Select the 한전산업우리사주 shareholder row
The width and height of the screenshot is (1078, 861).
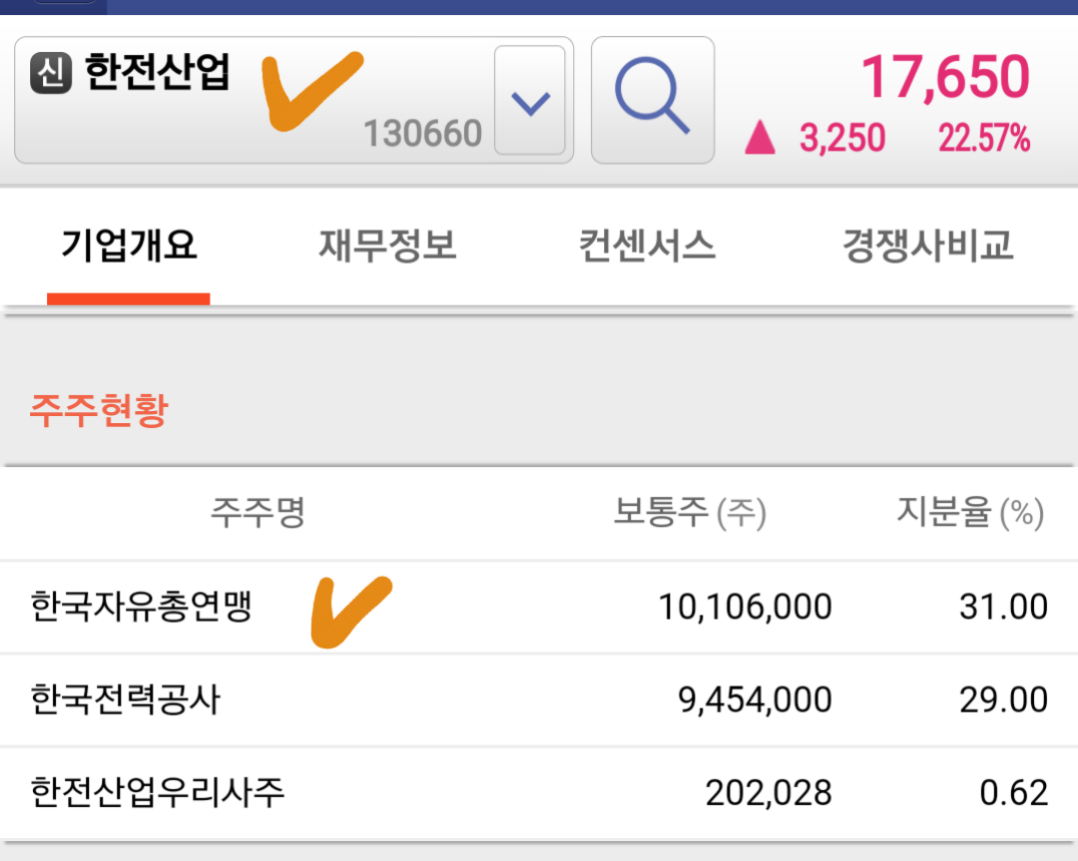[539, 793]
